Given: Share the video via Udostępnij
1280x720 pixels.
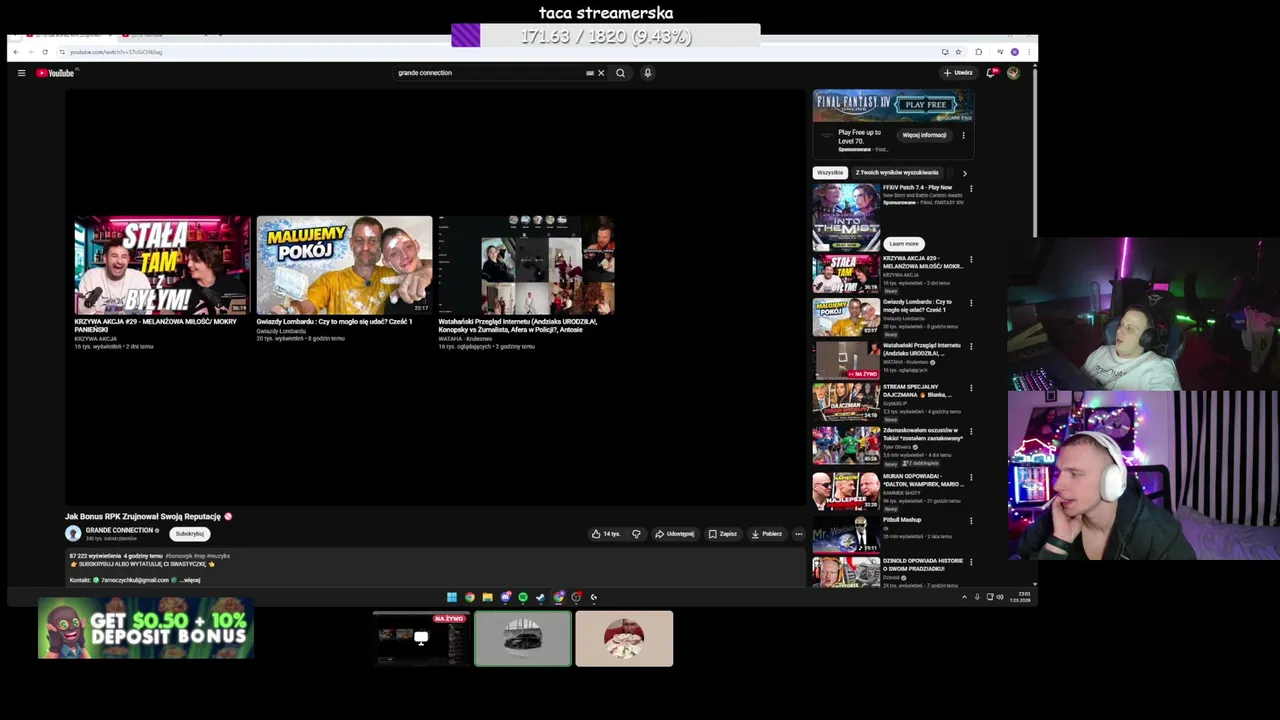Looking at the screenshot, I should [x=675, y=534].
